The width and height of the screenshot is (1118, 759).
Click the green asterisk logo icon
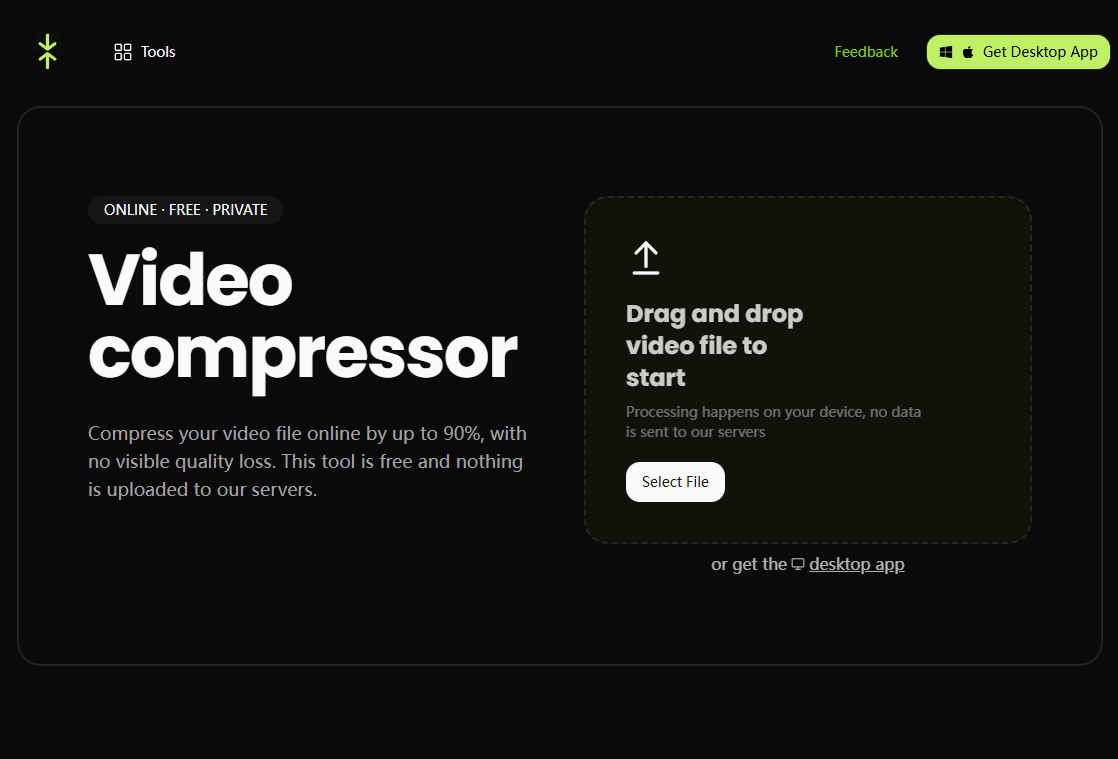pyautogui.click(x=47, y=51)
